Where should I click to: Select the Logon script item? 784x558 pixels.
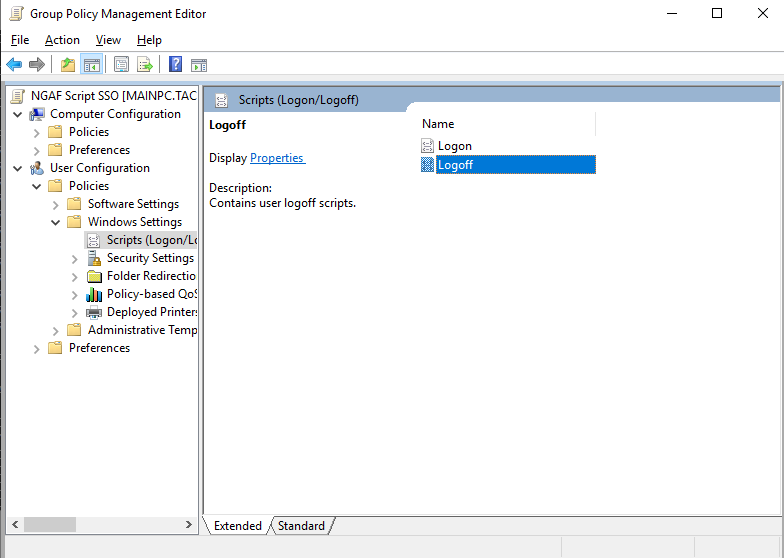click(454, 146)
